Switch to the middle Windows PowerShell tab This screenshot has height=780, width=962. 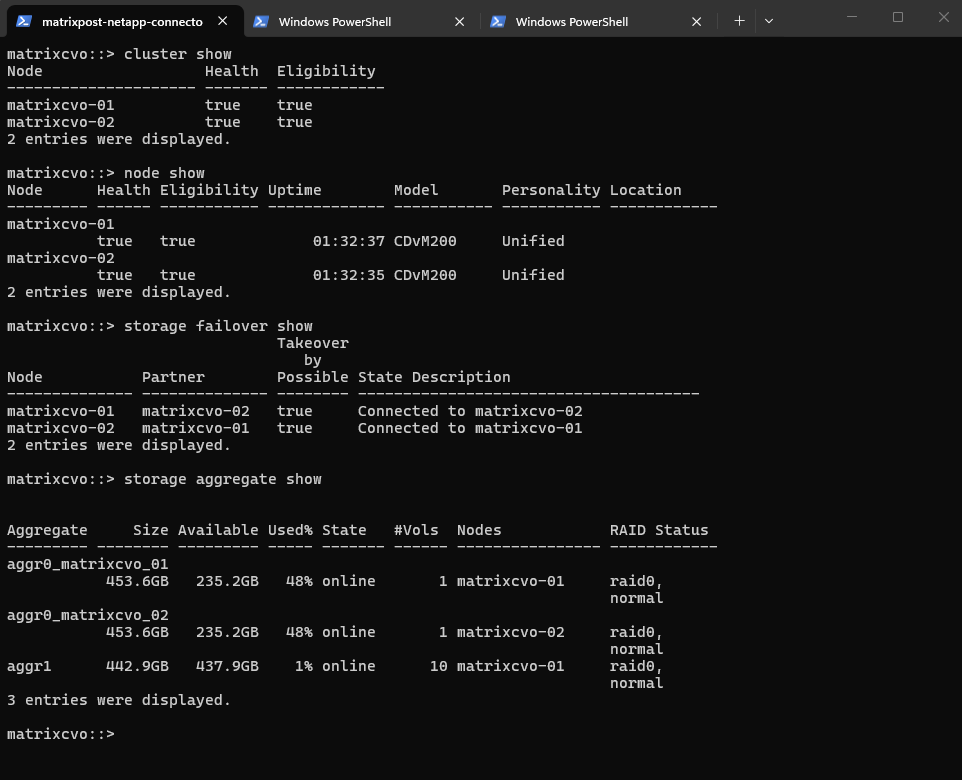click(334, 21)
